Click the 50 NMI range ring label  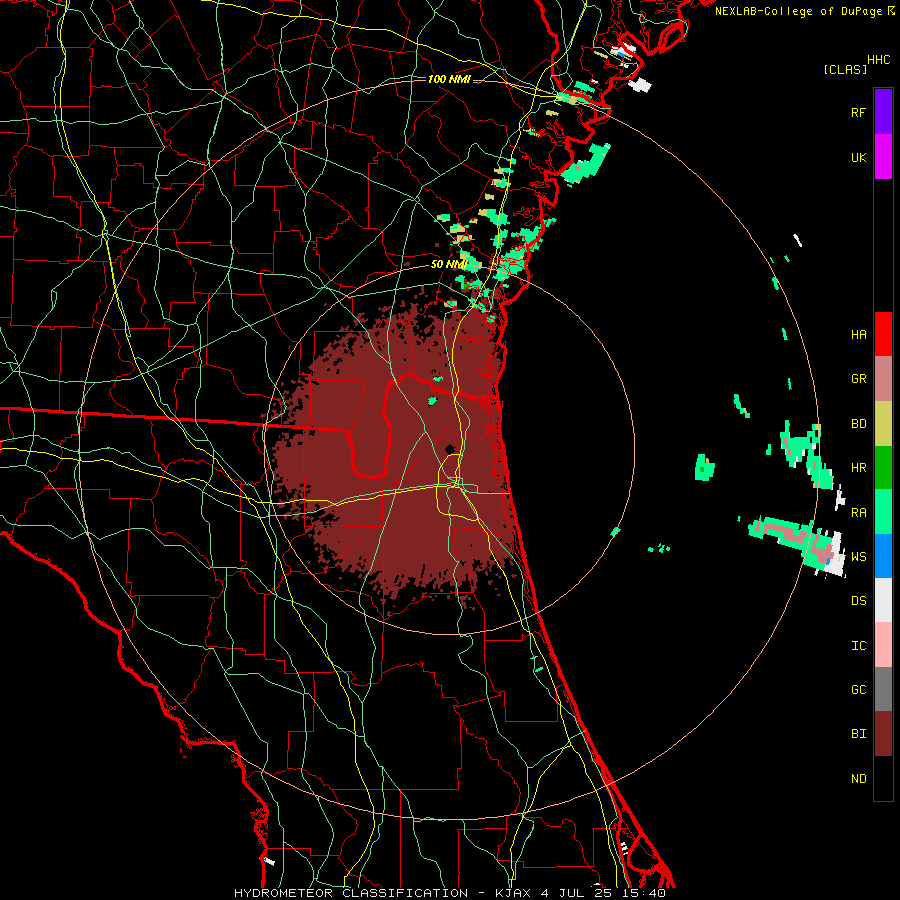click(x=449, y=264)
